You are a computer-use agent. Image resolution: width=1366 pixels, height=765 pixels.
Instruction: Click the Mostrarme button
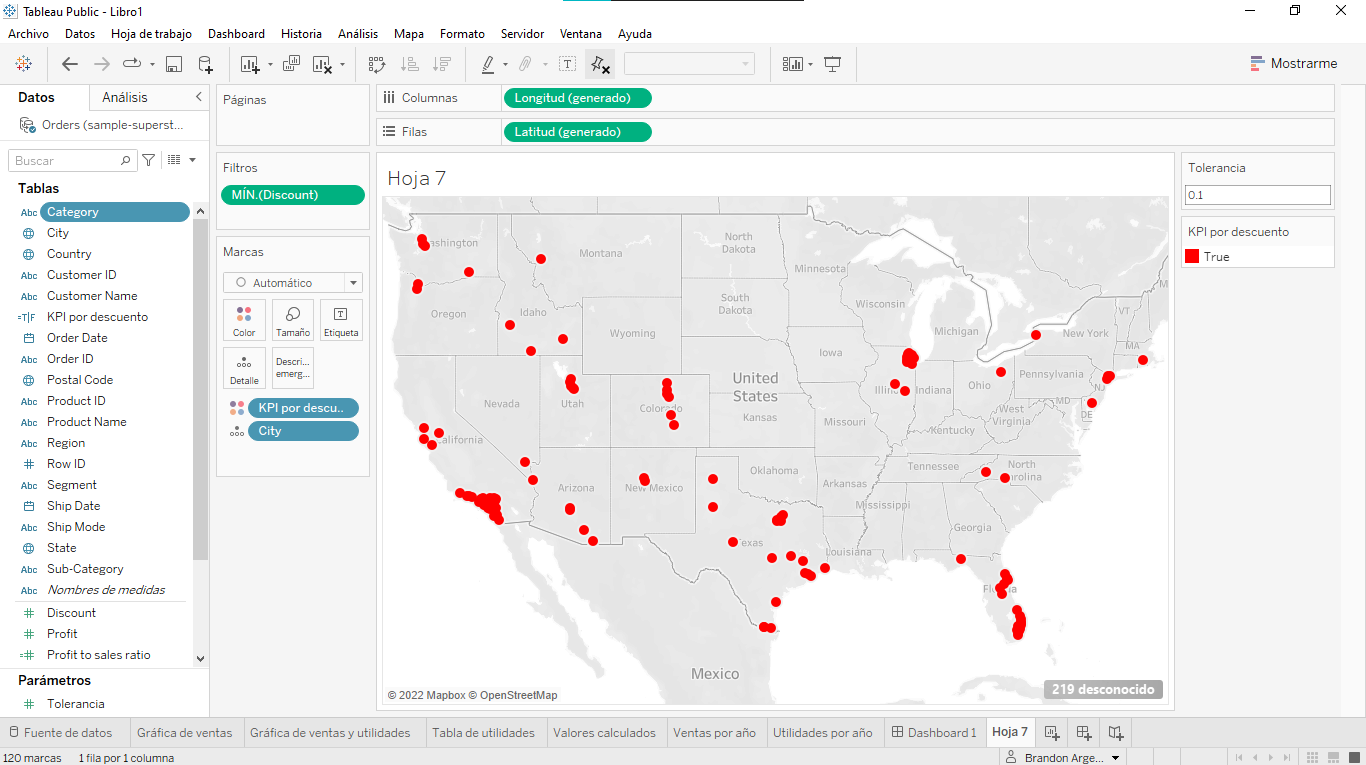pyautogui.click(x=1293, y=63)
